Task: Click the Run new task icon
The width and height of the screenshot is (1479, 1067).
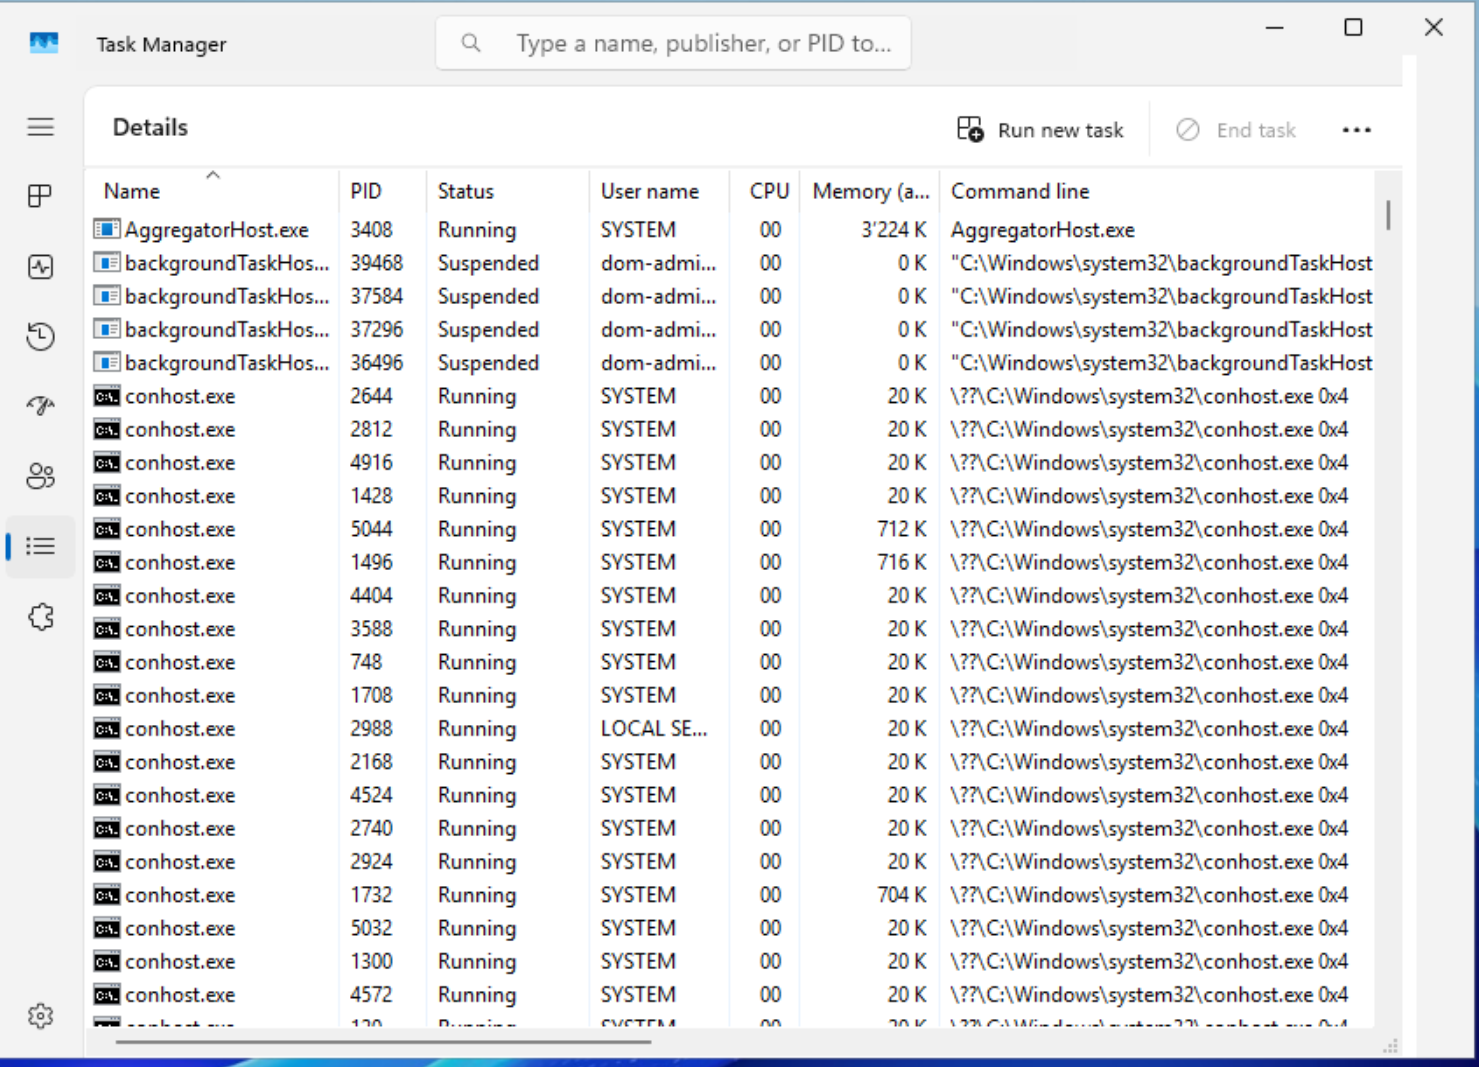Action: (970, 129)
